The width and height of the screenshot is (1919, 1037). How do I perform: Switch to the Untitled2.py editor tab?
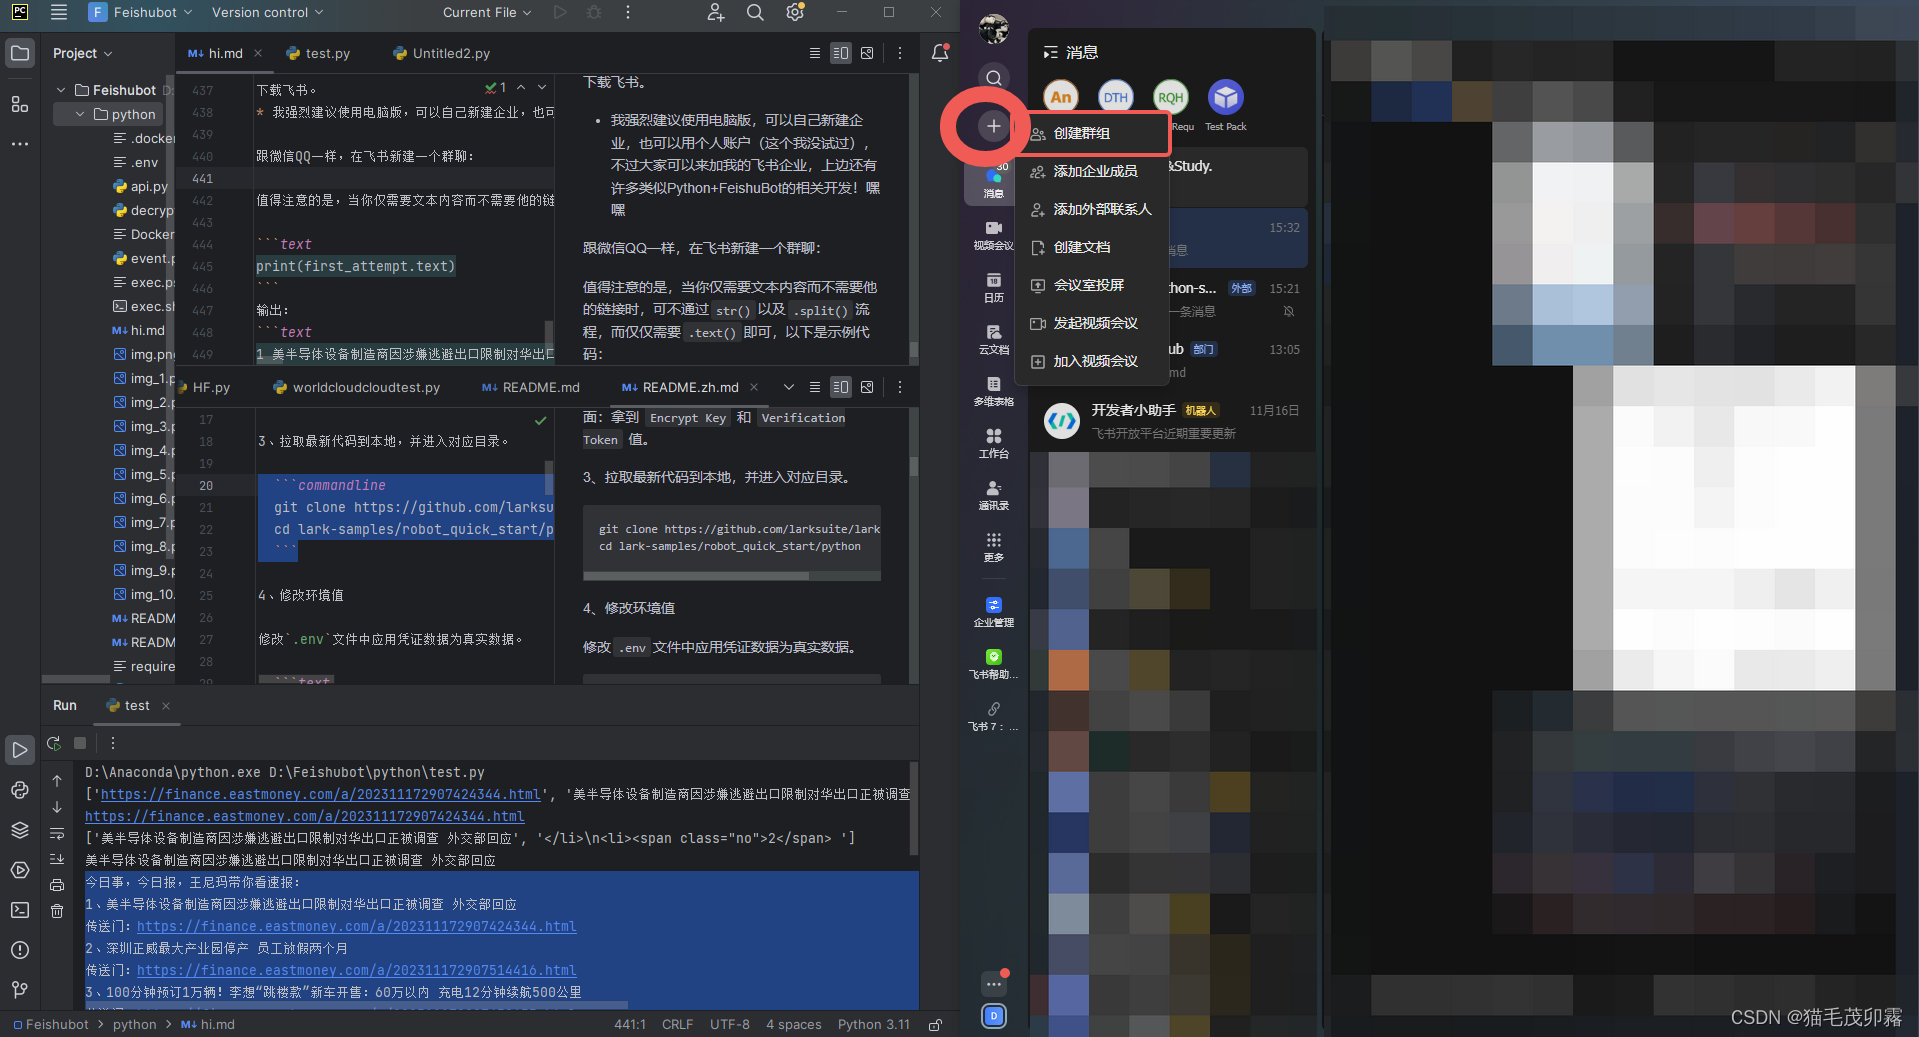(x=442, y=53)
